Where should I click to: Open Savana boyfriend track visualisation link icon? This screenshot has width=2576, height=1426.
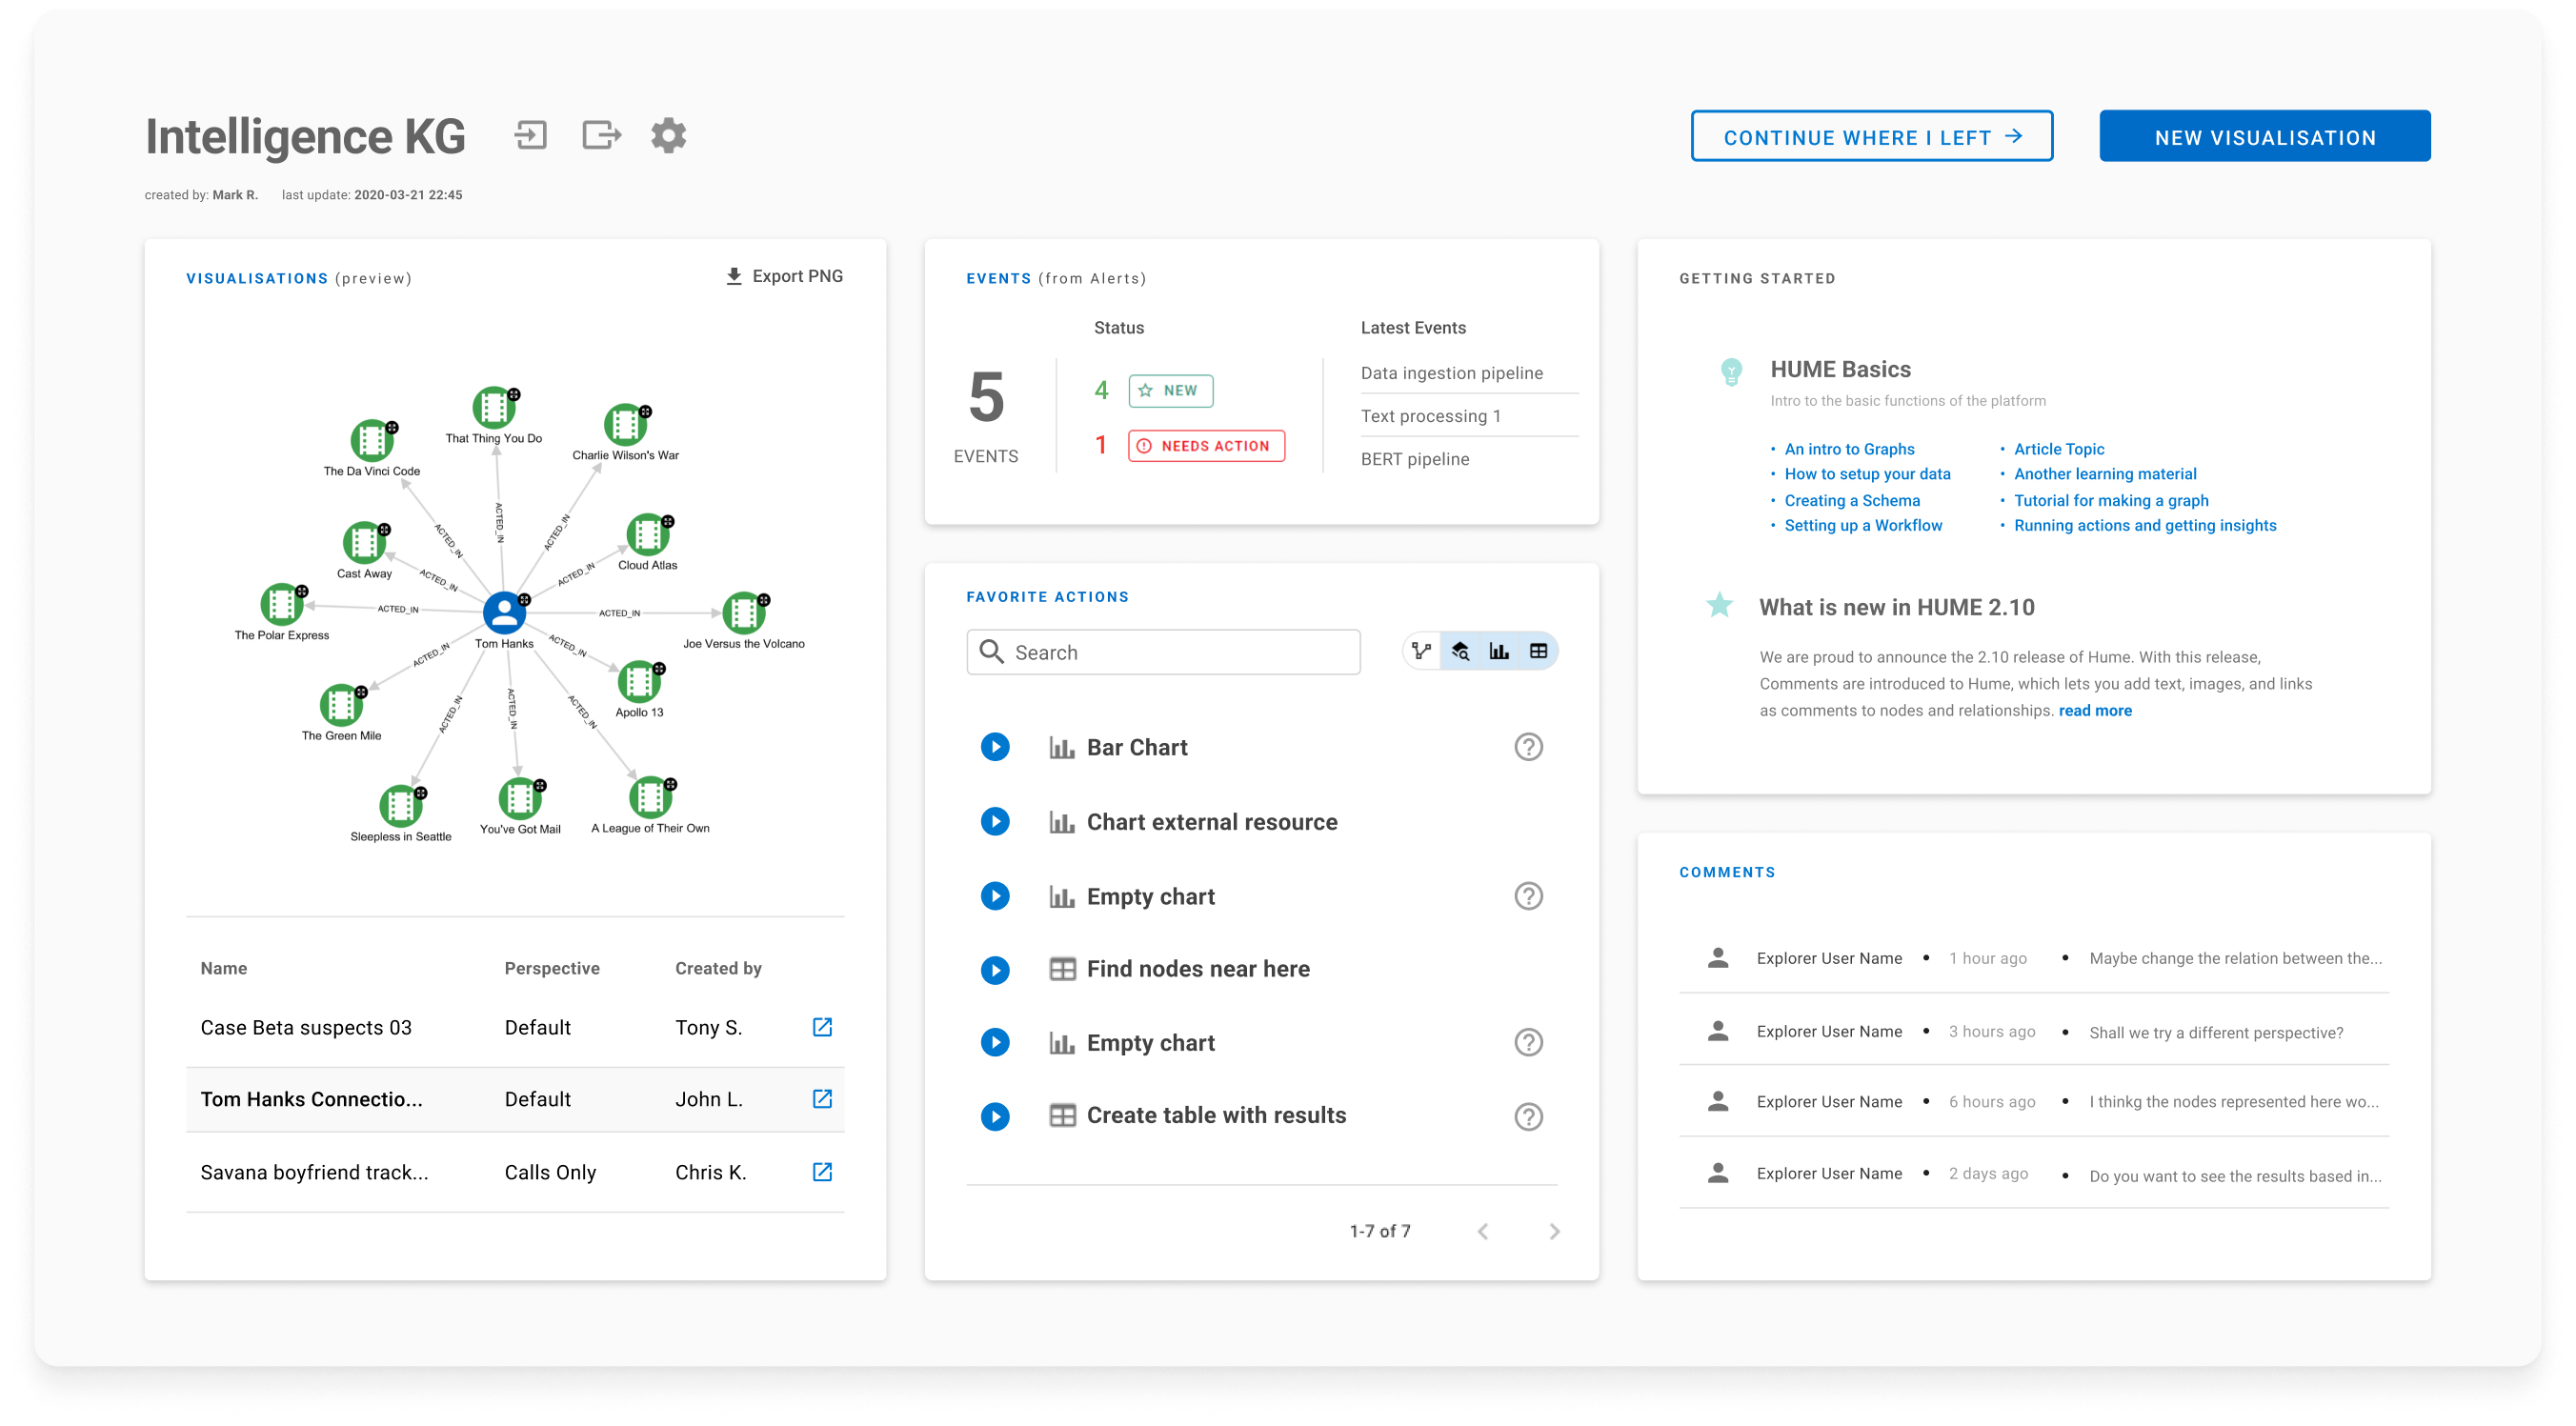(822, 1172)
